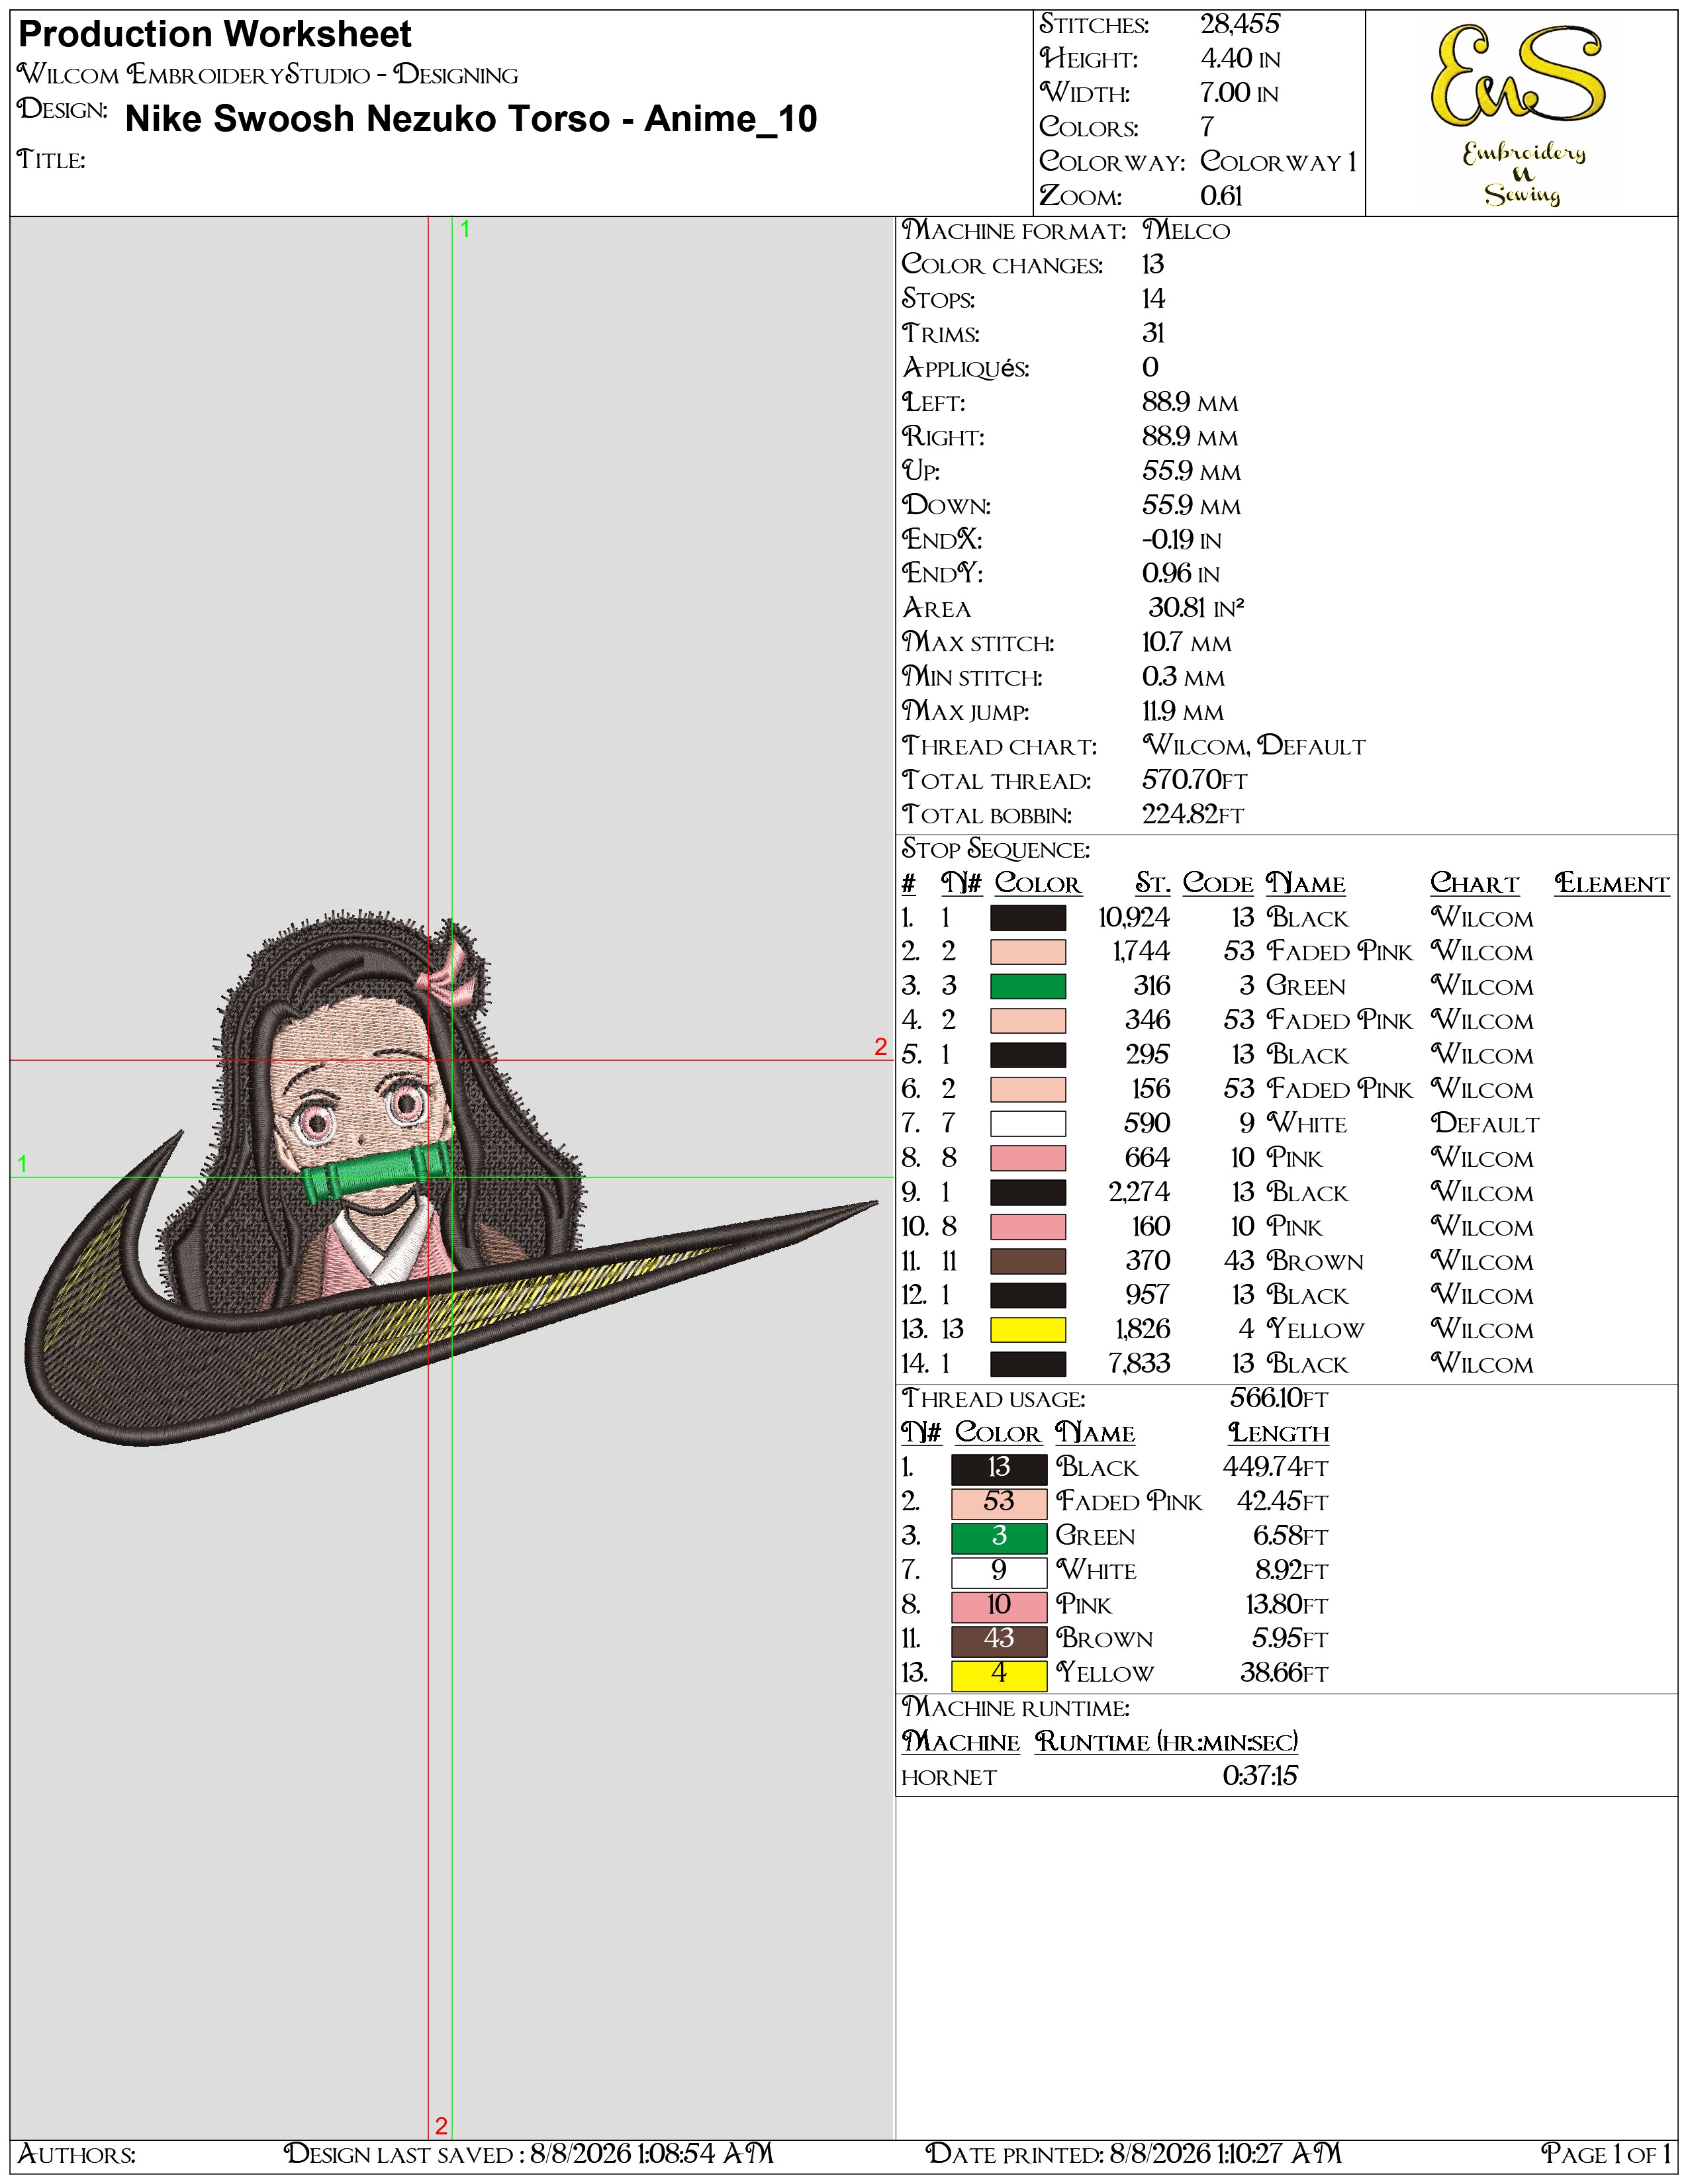
Task: Click the "Production Worksheet" title
Action: (215, 34)
